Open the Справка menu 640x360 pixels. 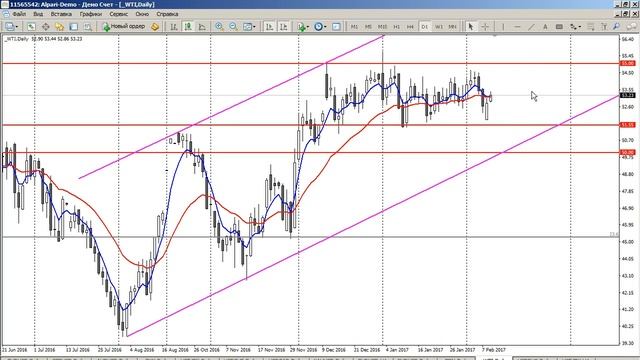[x=167, y=14]
